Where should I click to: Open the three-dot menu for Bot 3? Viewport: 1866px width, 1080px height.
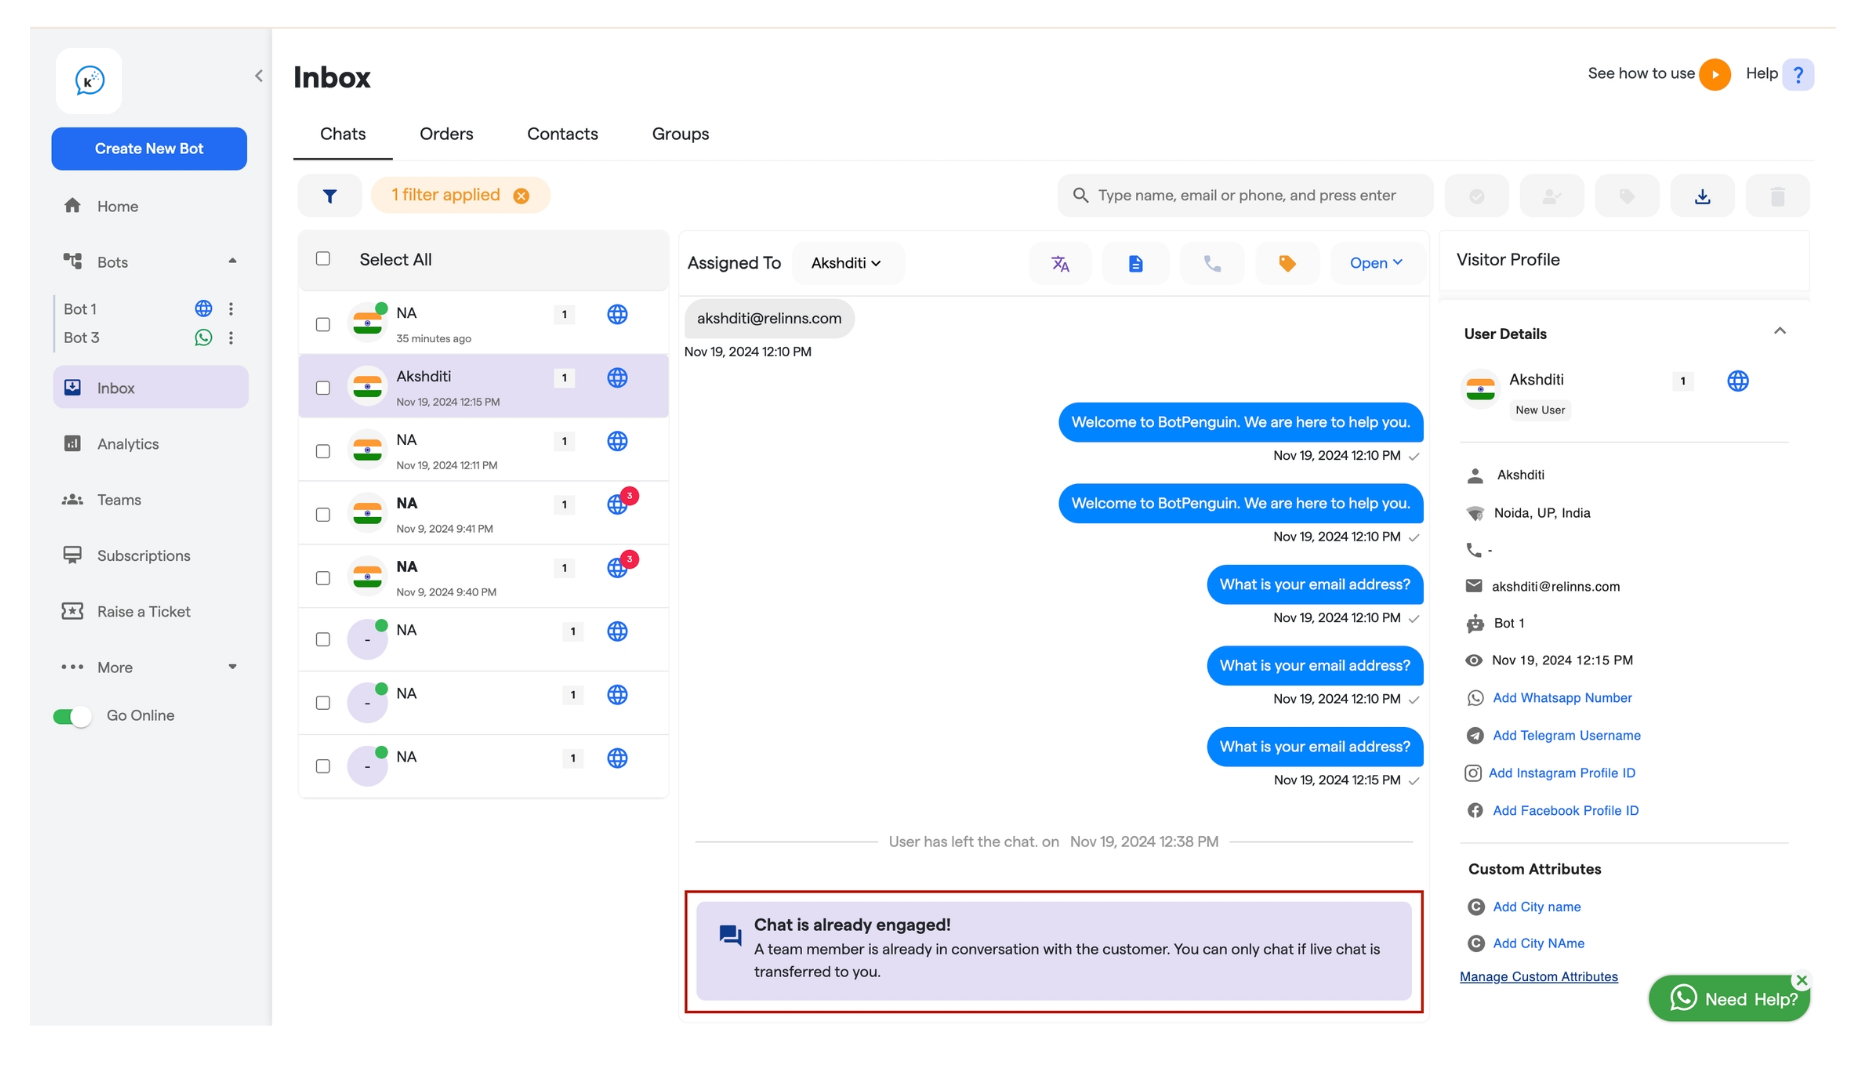pyautogui.click(x=231, y=338)
